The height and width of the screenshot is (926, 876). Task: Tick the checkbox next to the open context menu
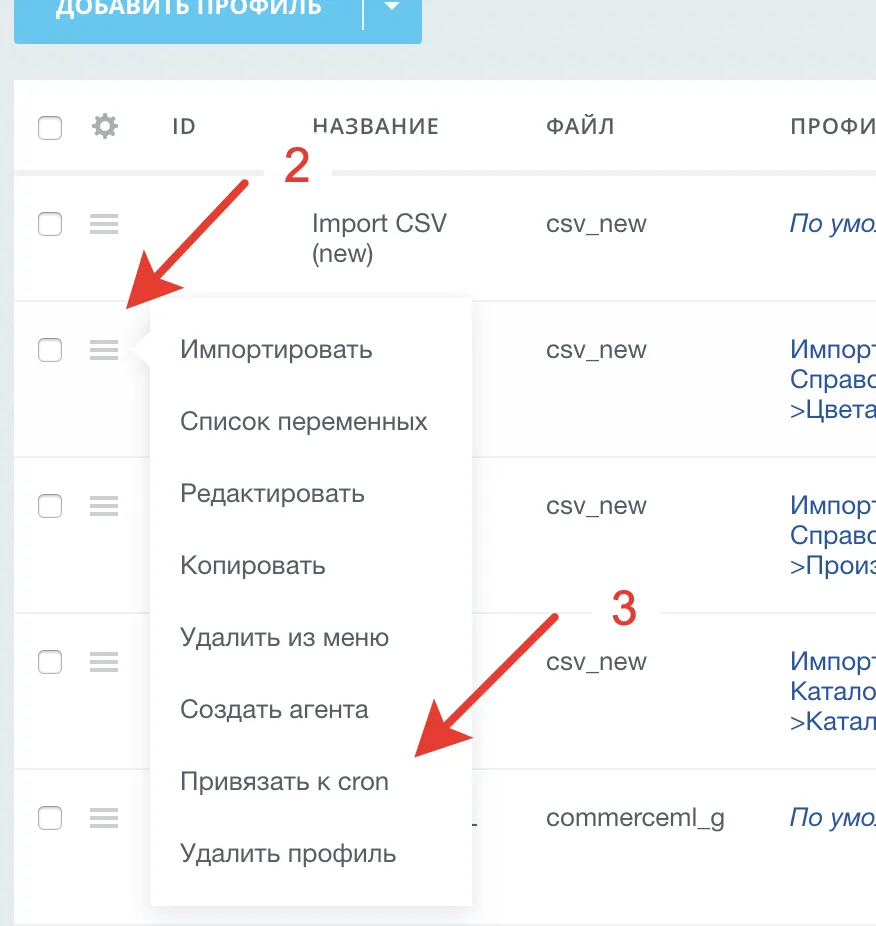(50, 350)
